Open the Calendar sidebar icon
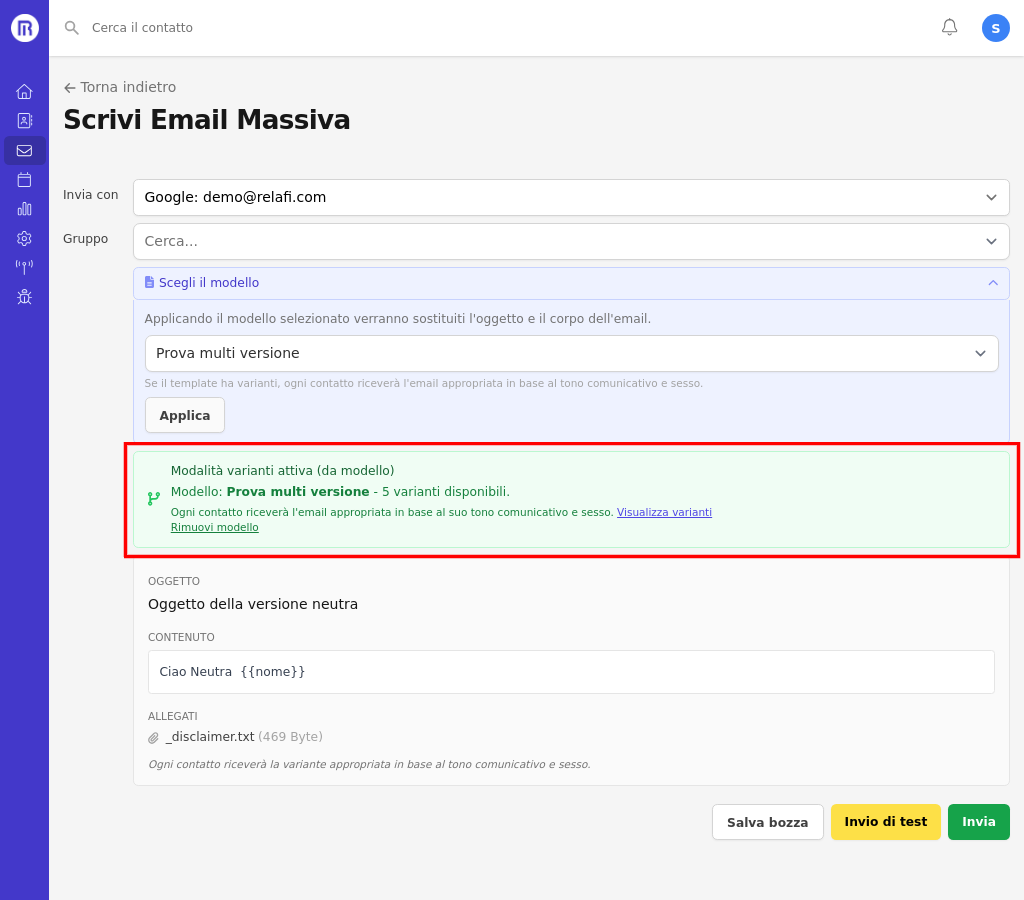The width and height of the screenshot is (1024, 900). tap(24, 180)
